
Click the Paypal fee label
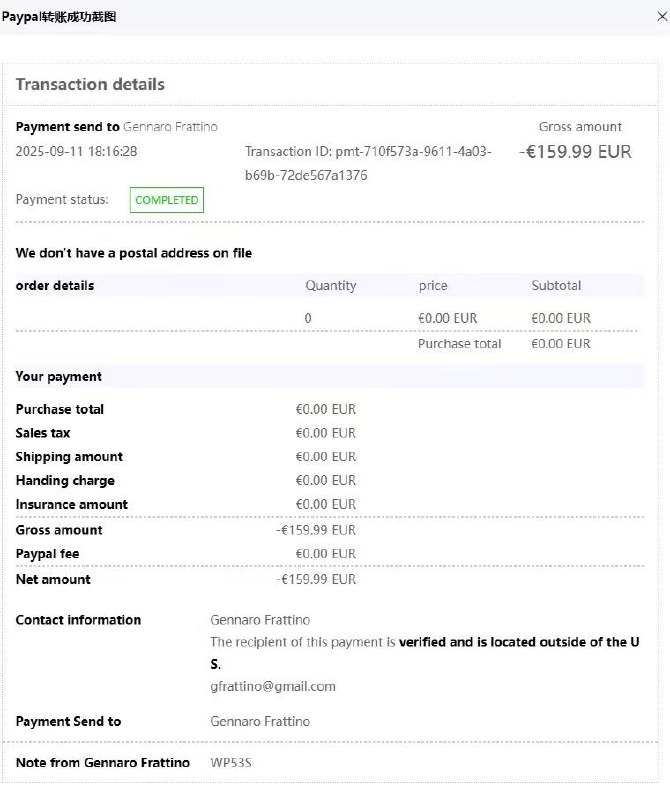(47, 554)
